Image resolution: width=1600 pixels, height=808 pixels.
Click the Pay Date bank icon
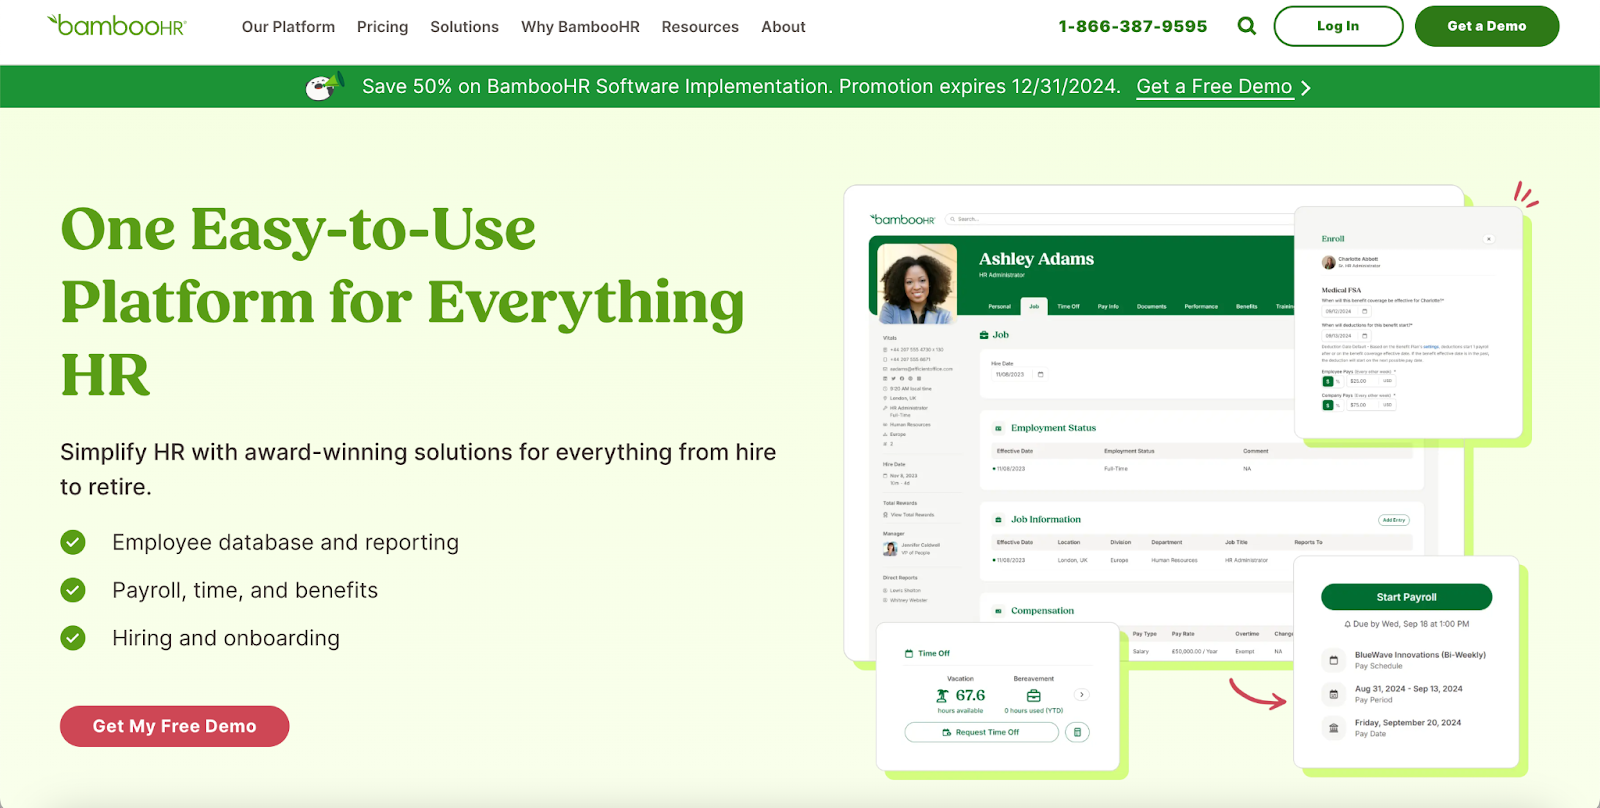(x=1333, y=728)
